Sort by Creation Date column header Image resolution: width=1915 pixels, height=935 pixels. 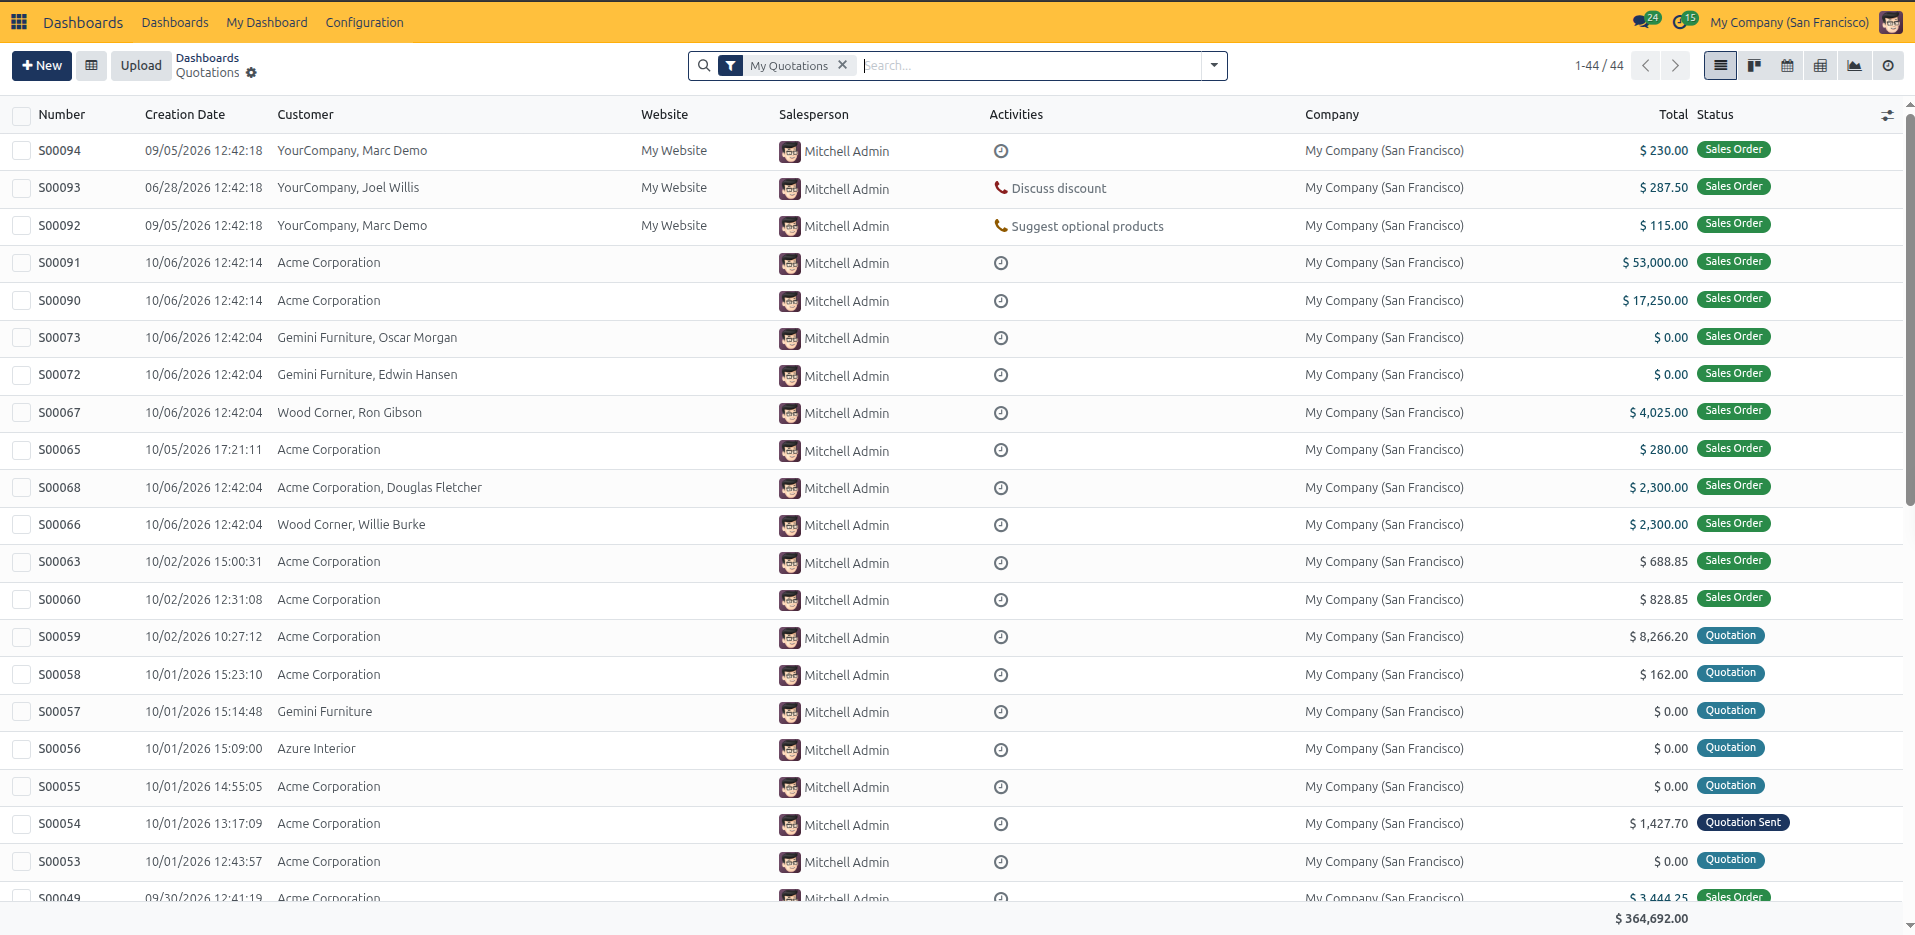(x=185, y=115)
